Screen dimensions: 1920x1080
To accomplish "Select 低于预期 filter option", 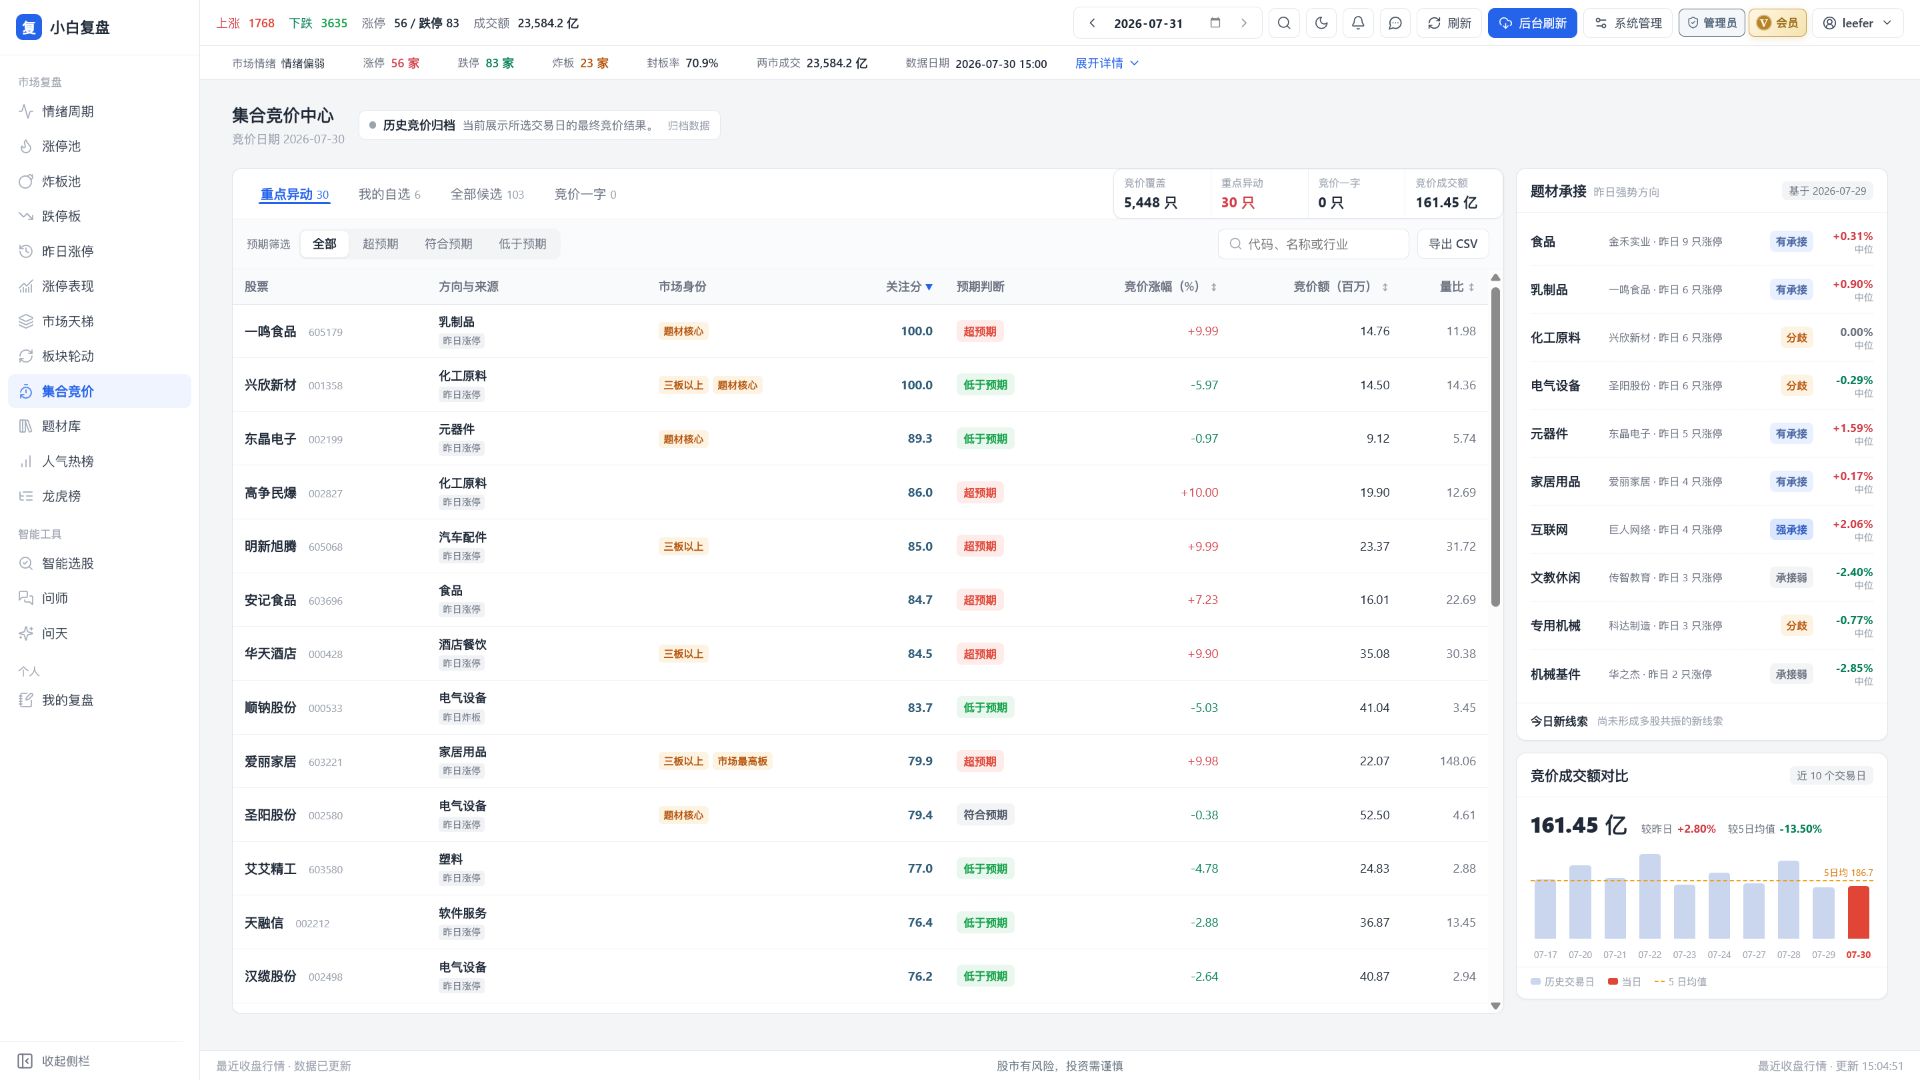I will click(x=522, y=244).
